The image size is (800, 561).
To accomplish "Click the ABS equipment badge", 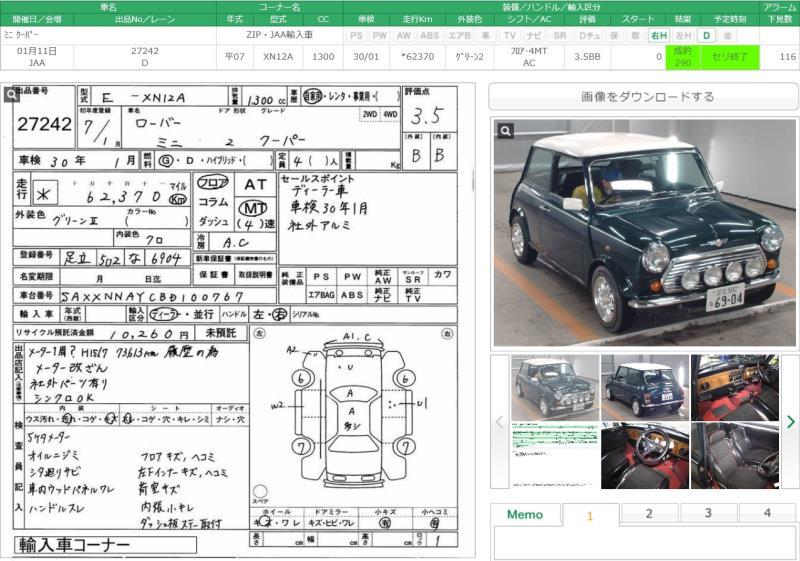I will coord(429,35).
